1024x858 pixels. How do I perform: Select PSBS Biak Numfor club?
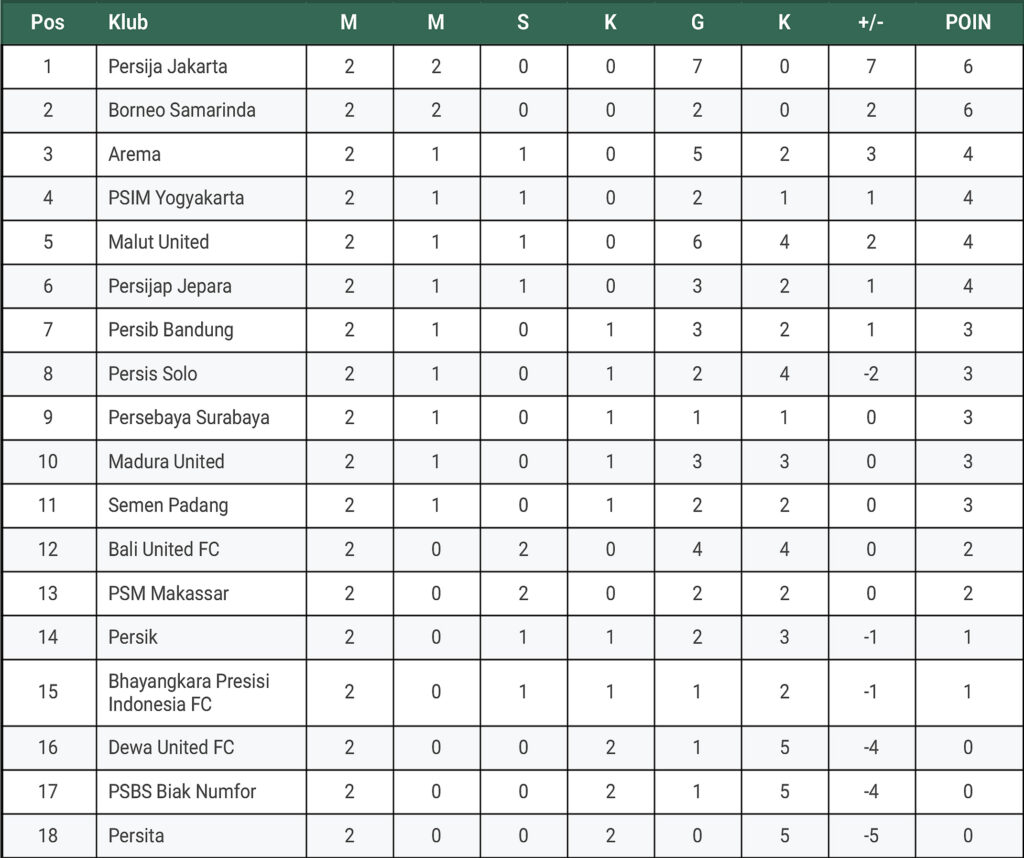coord(182,791)
